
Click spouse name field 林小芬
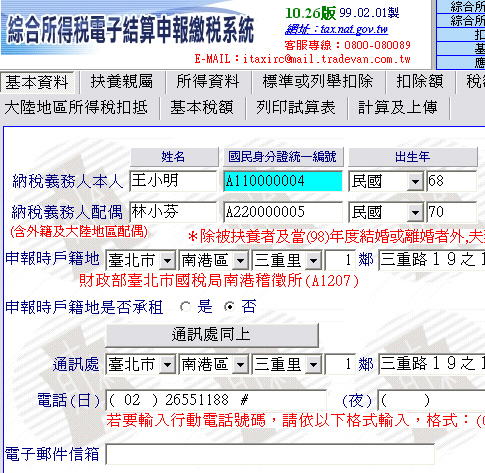coord(173,212)
